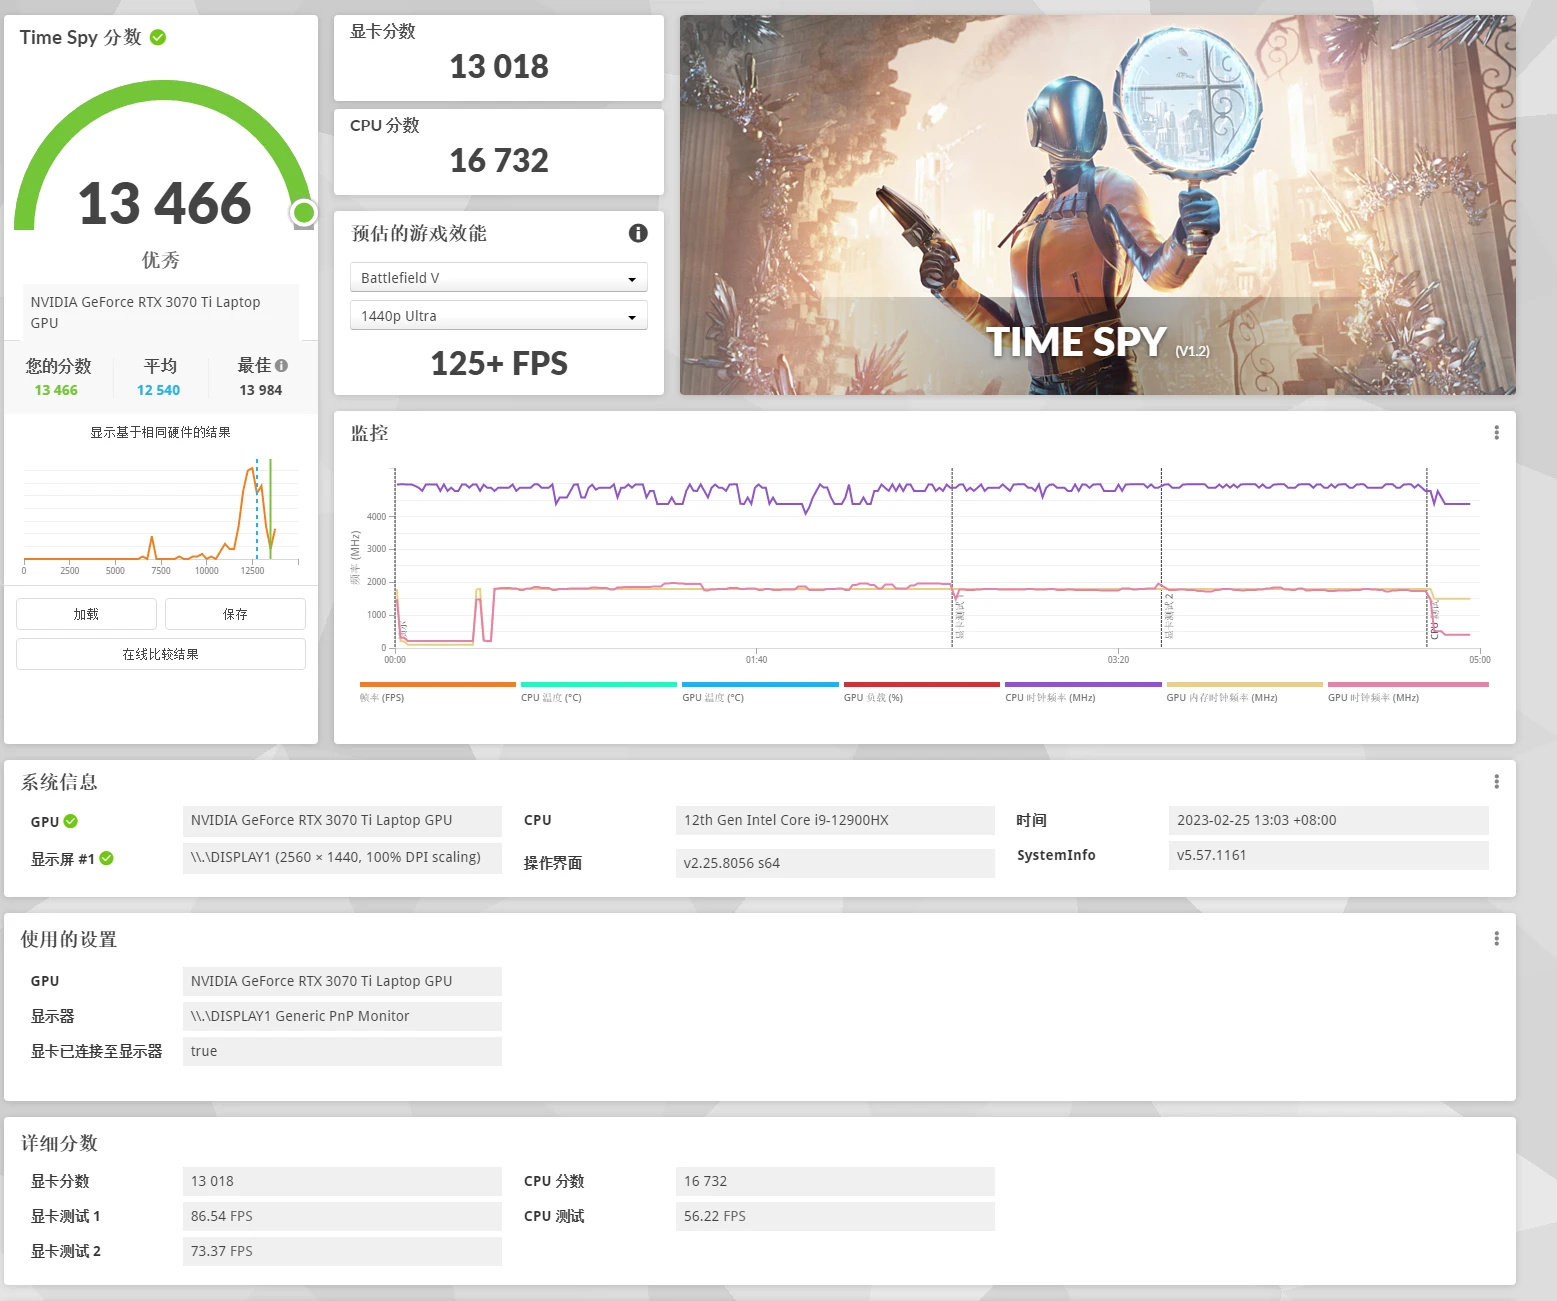Toggle the CPU 时钟频率 (MHz) purple legend item
The width and height of the screenshot is (1557, 1301).
pyautogui.click(x=1083, y=692)
